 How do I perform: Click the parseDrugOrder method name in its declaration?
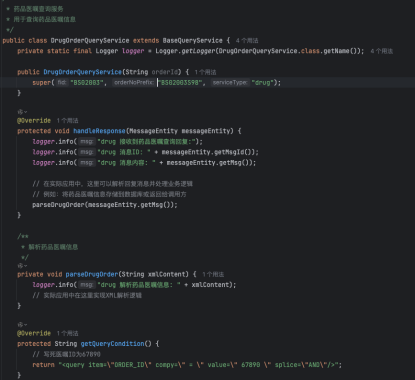point(92,274)
